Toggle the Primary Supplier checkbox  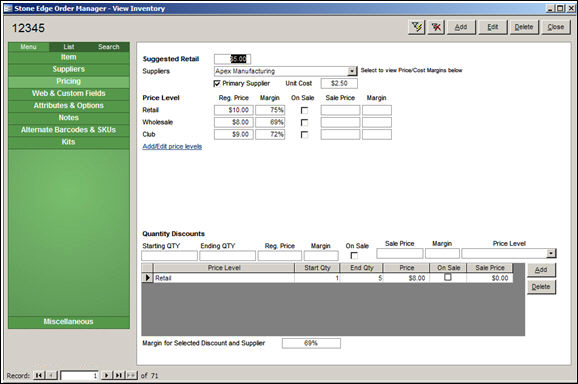tap(217, 84)
